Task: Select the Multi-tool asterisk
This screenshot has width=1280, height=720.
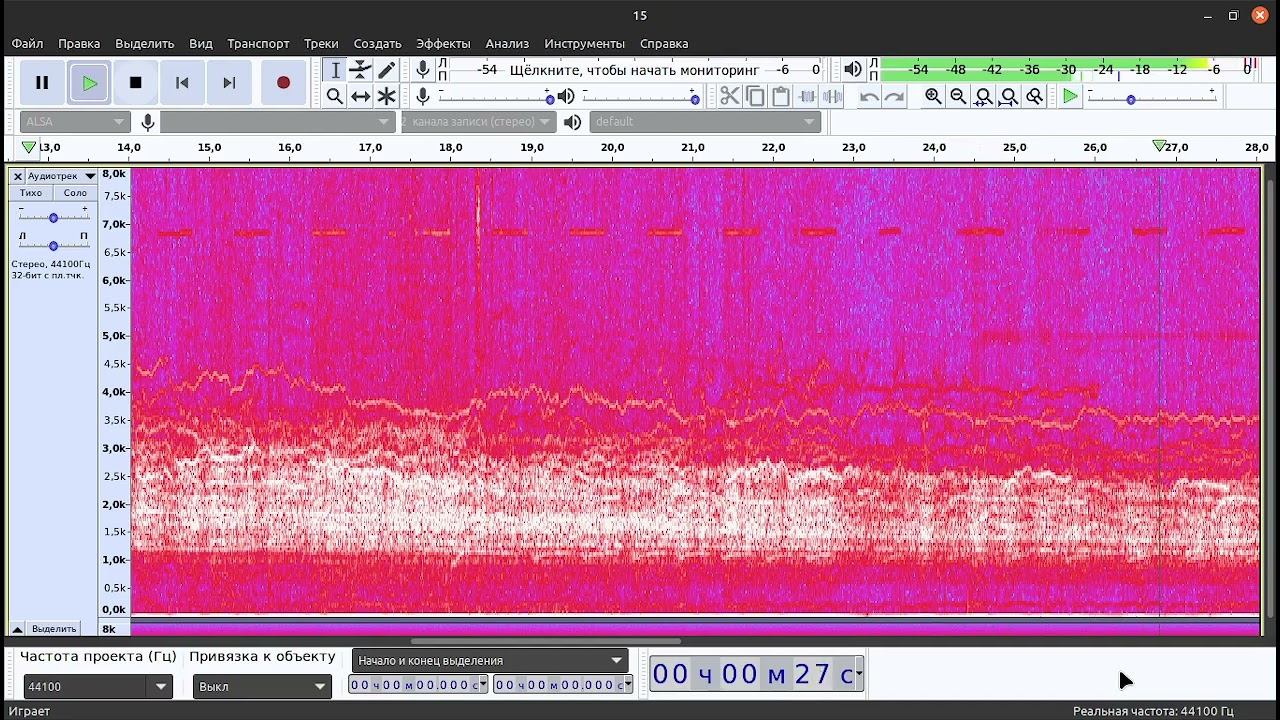Action: 386,96
